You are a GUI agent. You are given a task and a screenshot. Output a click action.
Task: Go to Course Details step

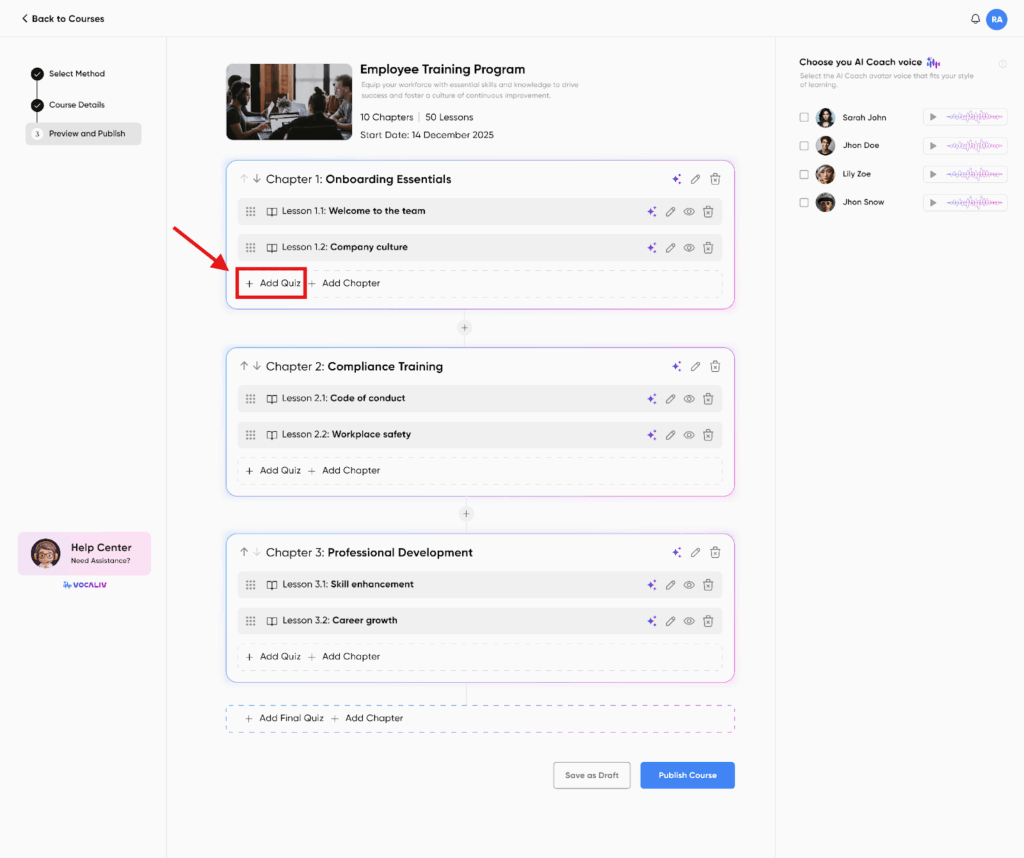tap(76, 105)
